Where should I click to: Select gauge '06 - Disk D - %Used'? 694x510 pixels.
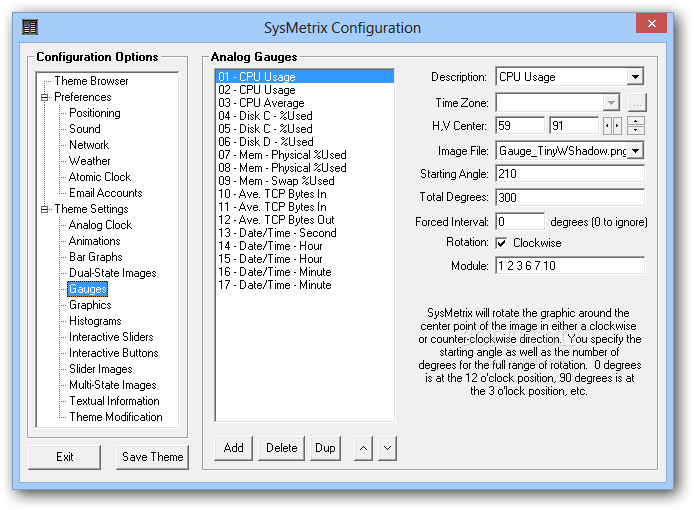pos(305,142)
